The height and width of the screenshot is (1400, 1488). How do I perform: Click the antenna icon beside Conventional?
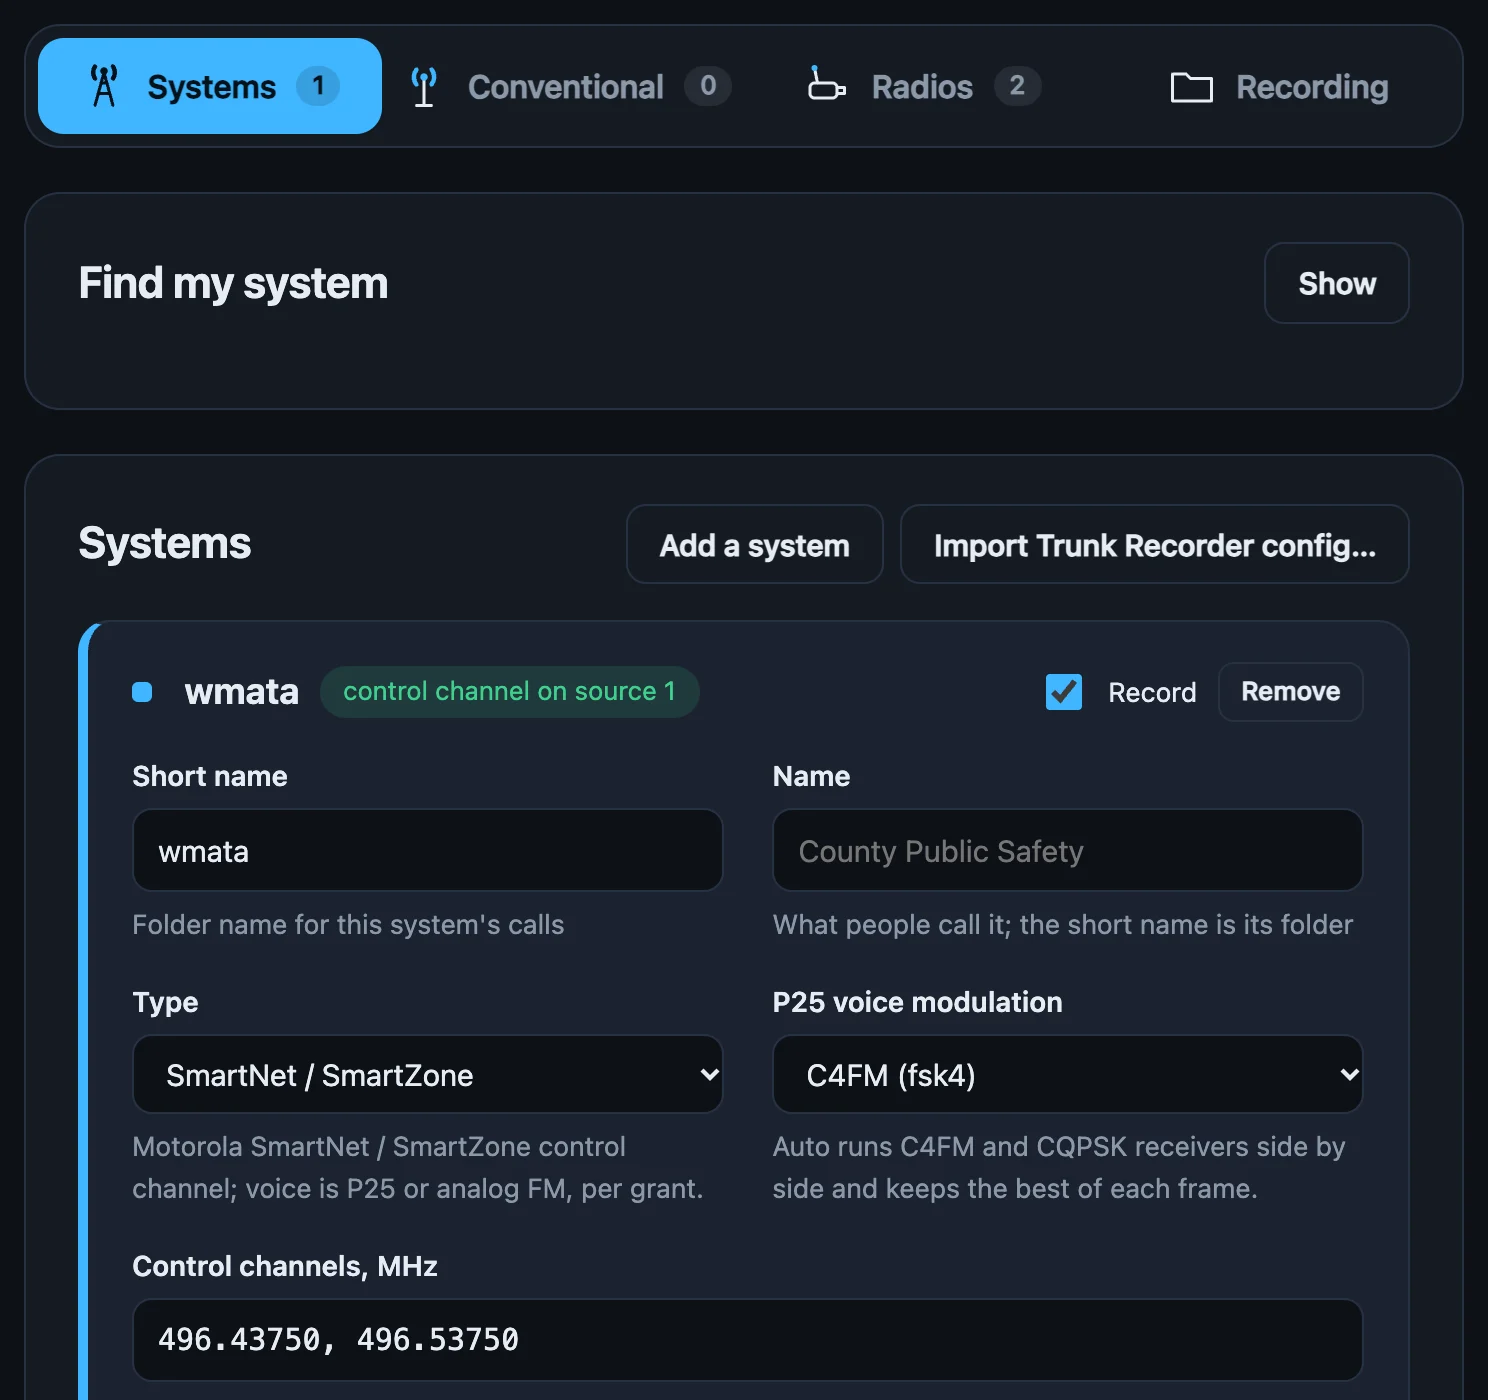point(424,87)
